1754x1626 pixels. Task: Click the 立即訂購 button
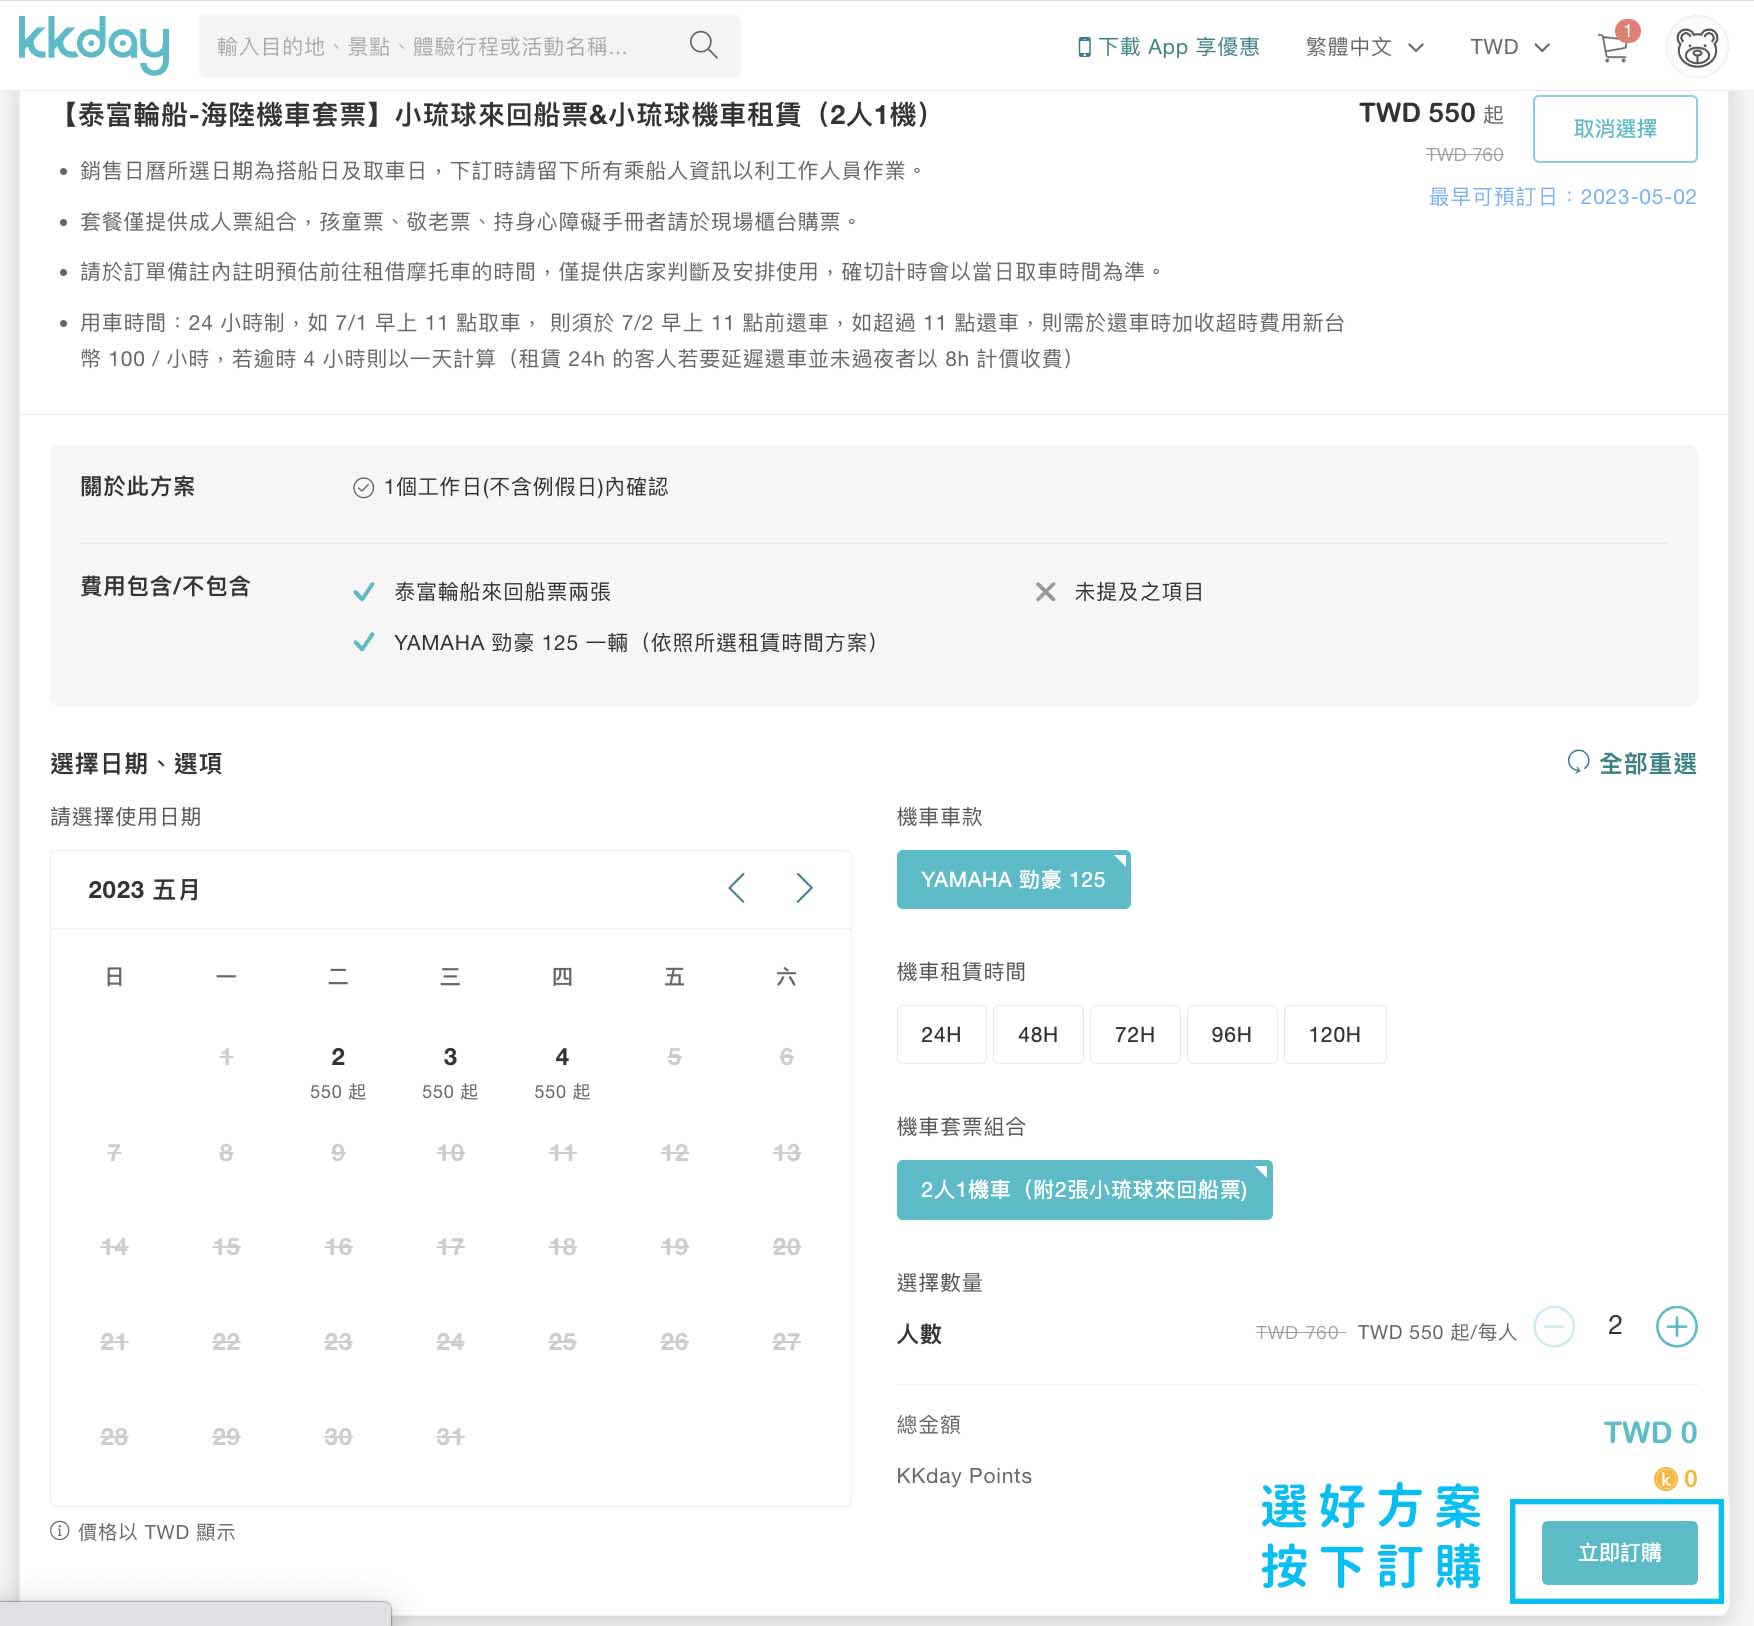(1619, 1552)
